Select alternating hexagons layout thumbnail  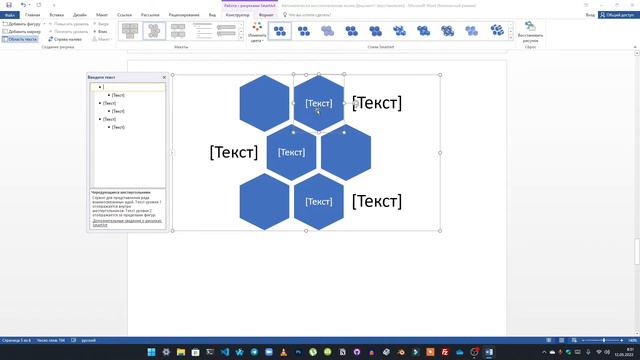[154, 31]
